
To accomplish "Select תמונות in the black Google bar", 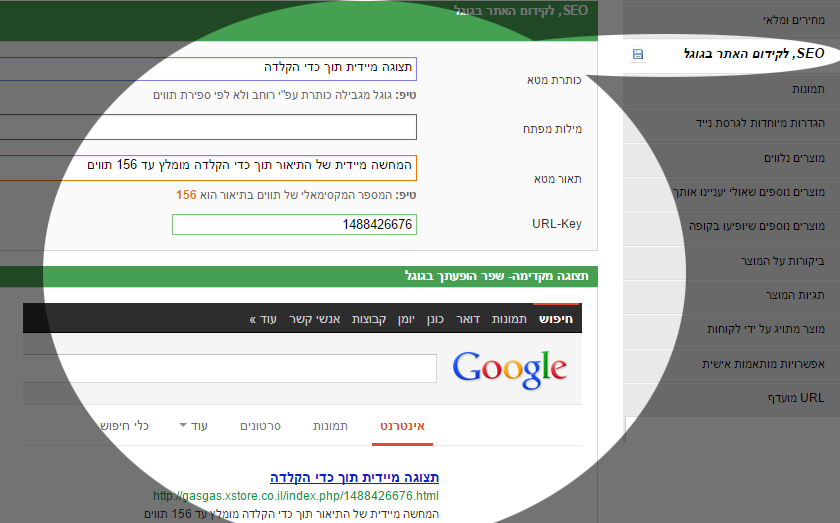I will [x=509, y=319].
